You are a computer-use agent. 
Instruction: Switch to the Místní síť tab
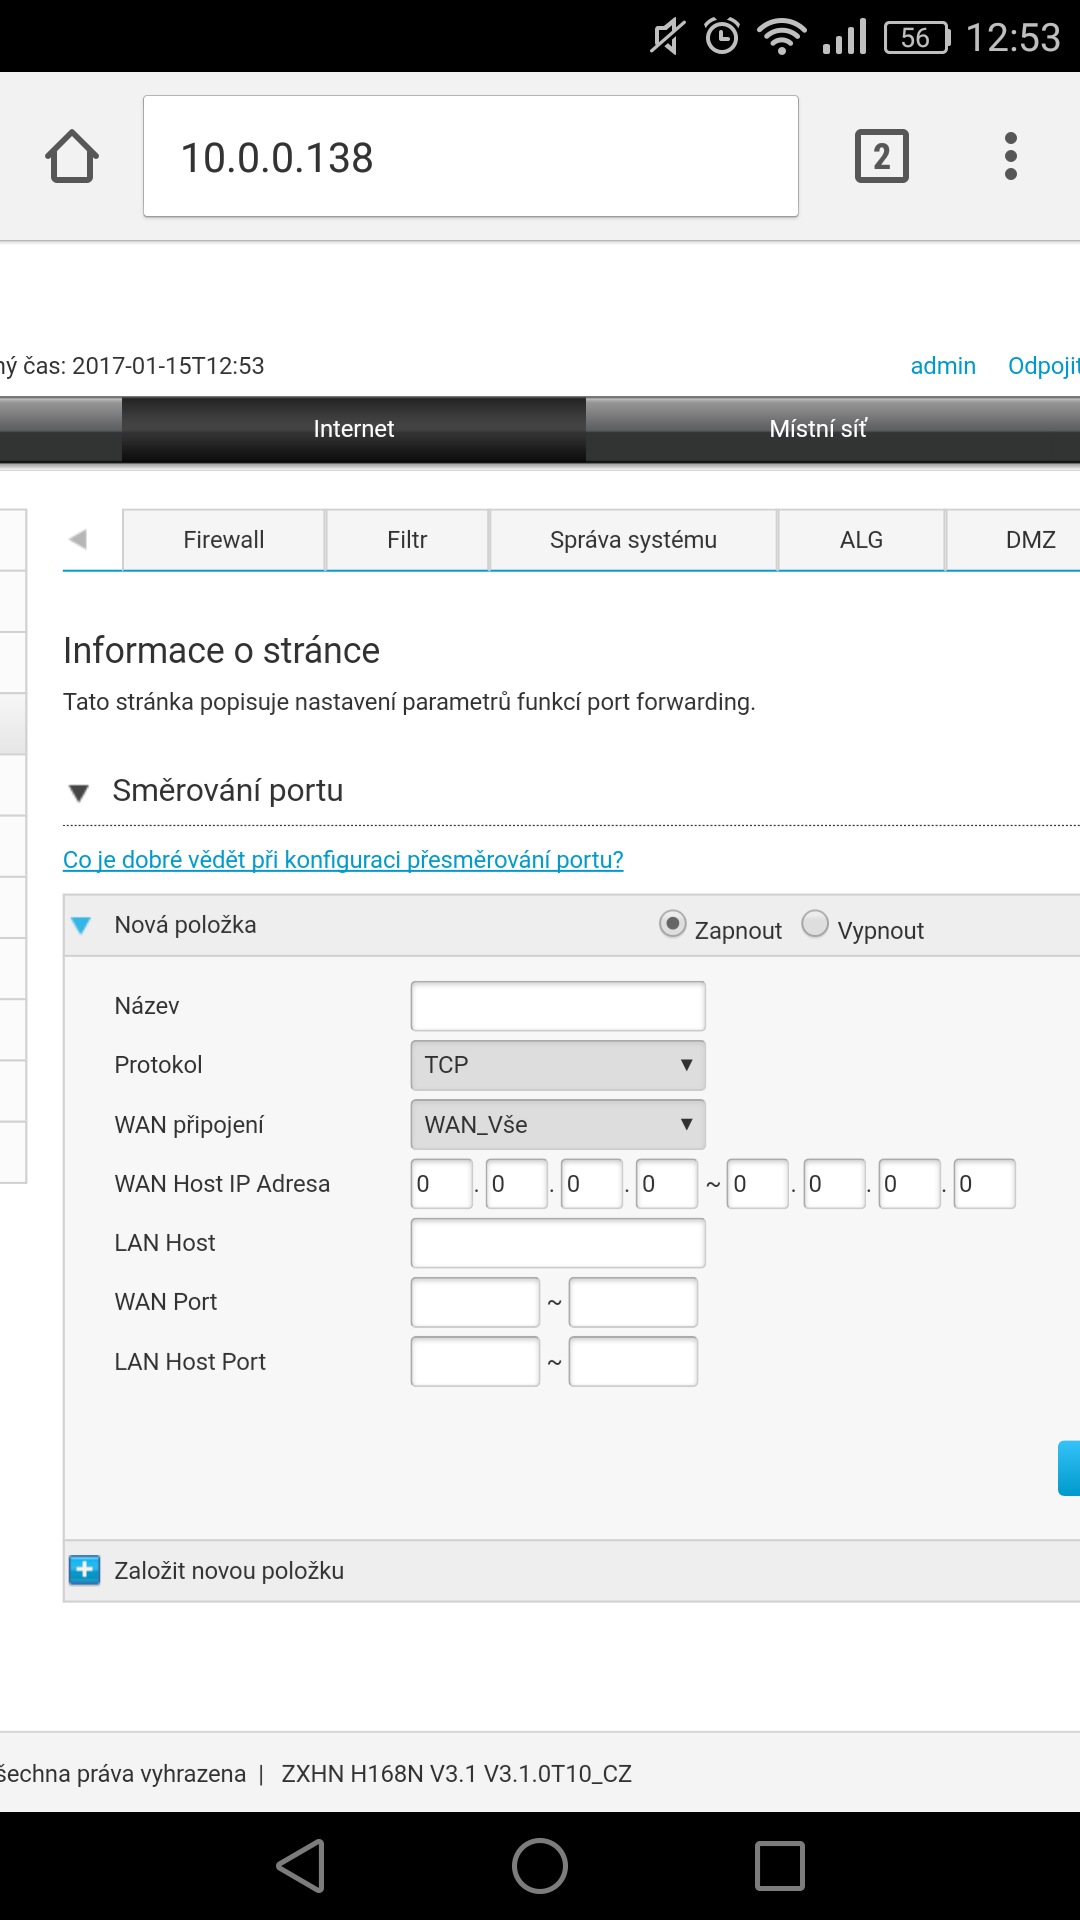pyautogui.click(x=817, y=429)
